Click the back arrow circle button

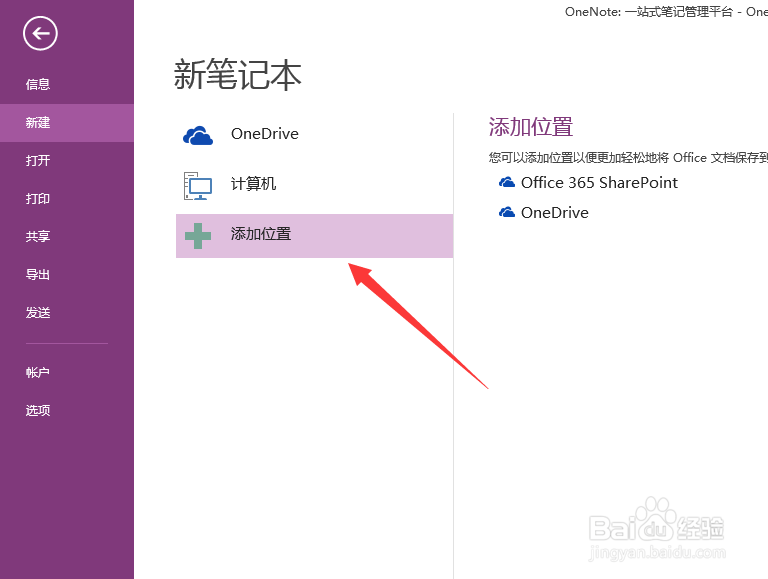40,33
